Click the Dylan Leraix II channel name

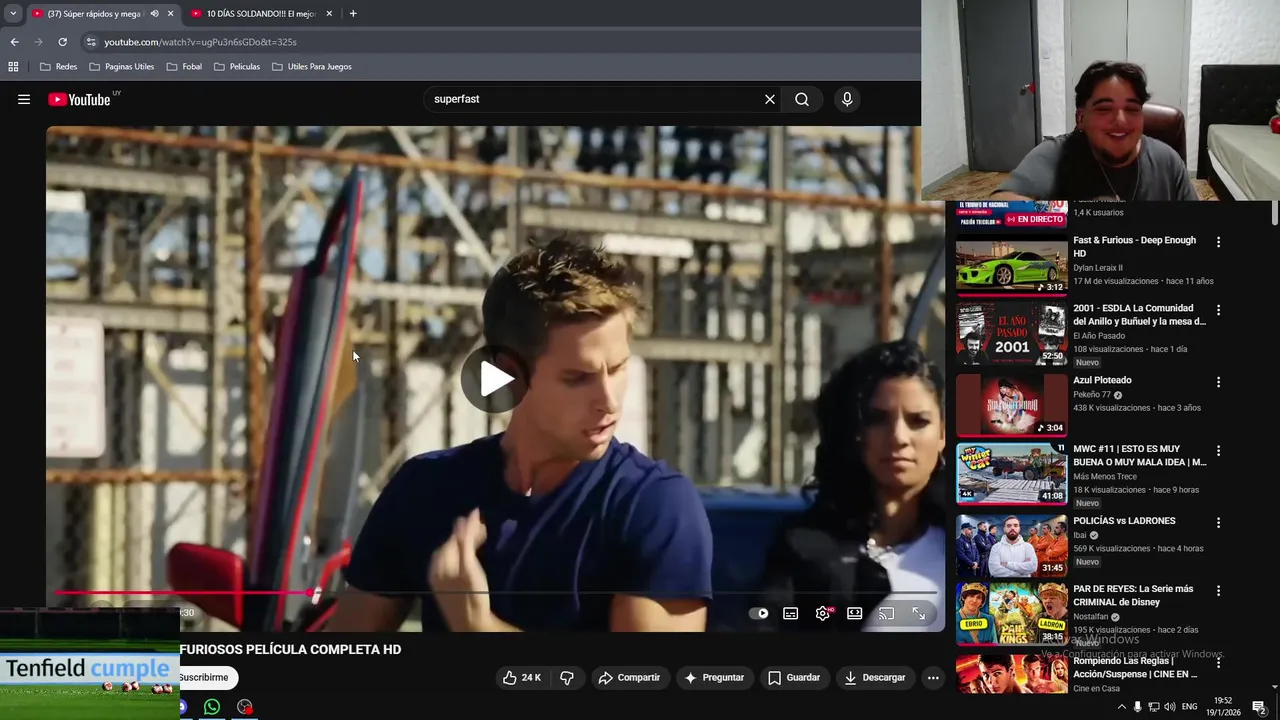coord(1098,268)
